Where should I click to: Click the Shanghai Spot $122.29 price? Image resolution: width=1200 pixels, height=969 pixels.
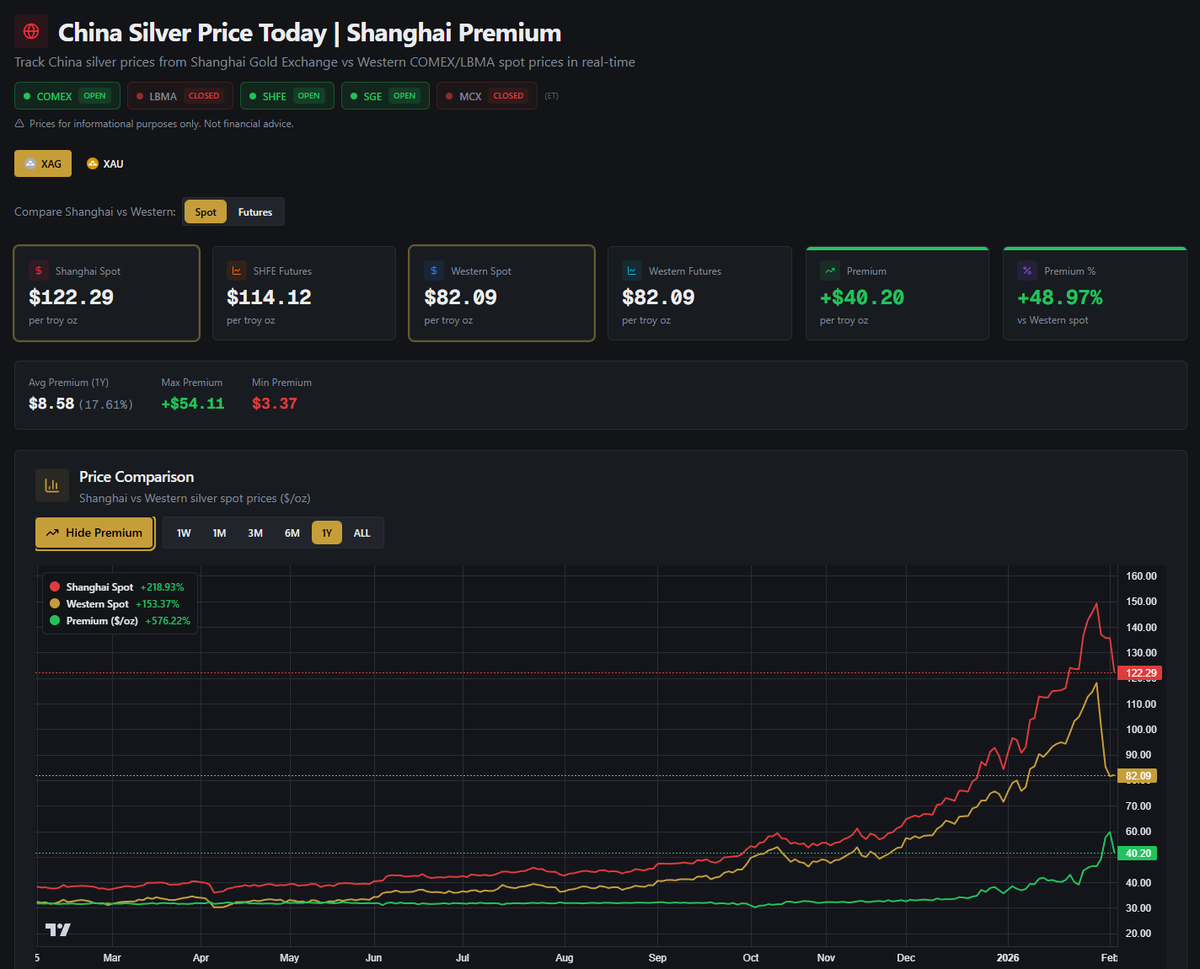coord(71,297)
